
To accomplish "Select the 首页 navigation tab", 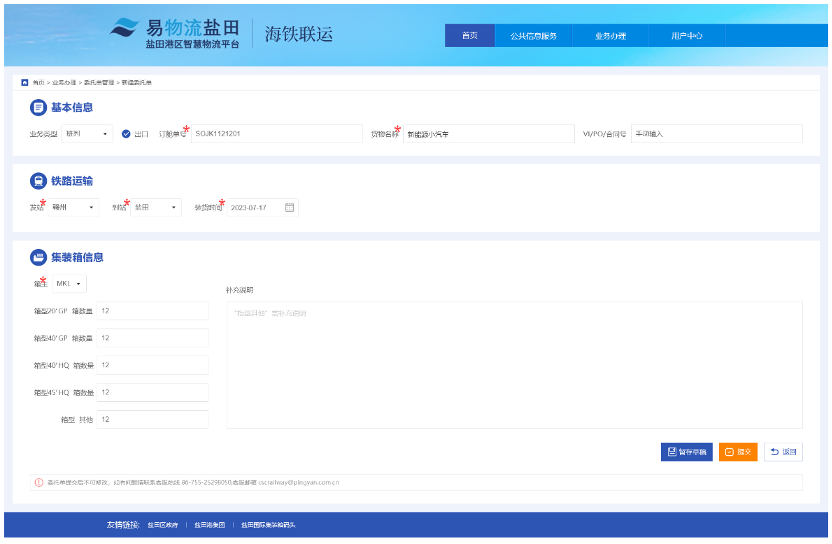I will [x=470, y=36].
